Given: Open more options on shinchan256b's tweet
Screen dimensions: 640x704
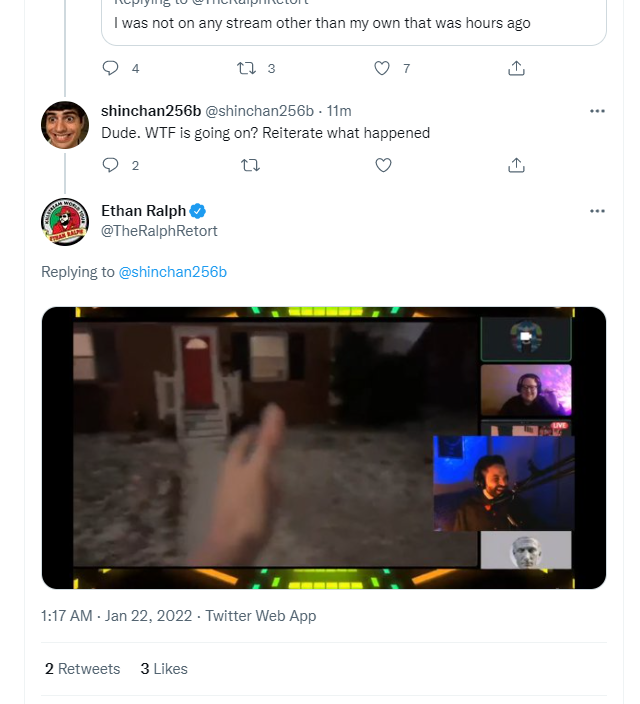Looking at the screenshot, I should (597, 111).
